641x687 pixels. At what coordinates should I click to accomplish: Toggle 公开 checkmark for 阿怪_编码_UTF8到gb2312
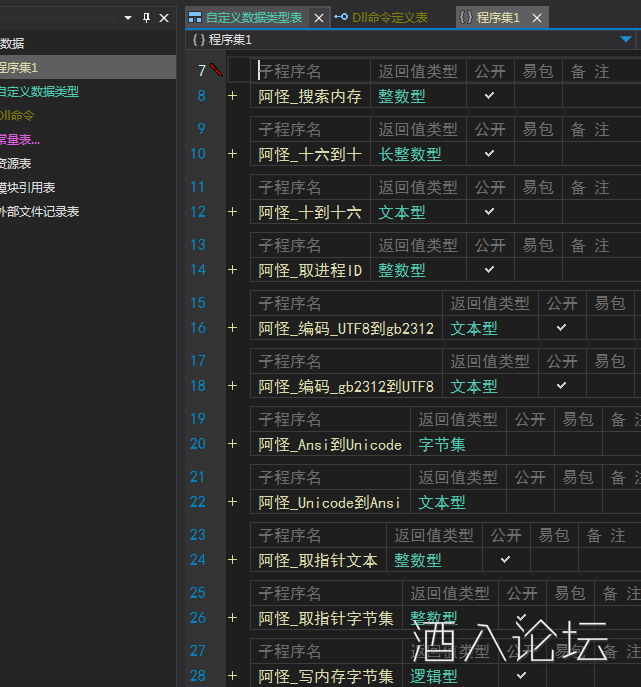click(x=561, y=328)
